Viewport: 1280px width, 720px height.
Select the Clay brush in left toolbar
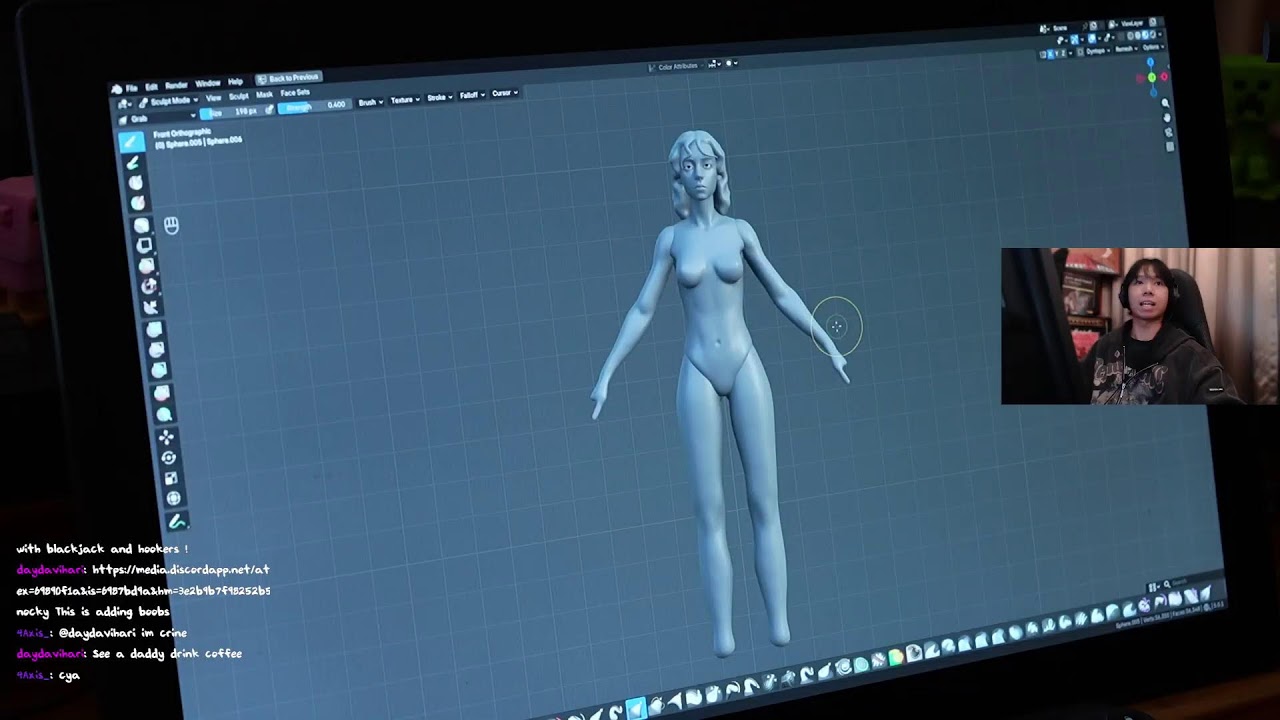pyautogui.click(x=135, y=184)
